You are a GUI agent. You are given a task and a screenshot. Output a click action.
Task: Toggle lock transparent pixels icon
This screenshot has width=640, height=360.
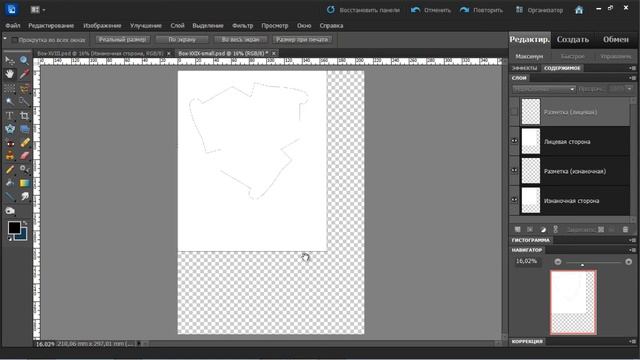pyautogui.click(x=601, y=230)
